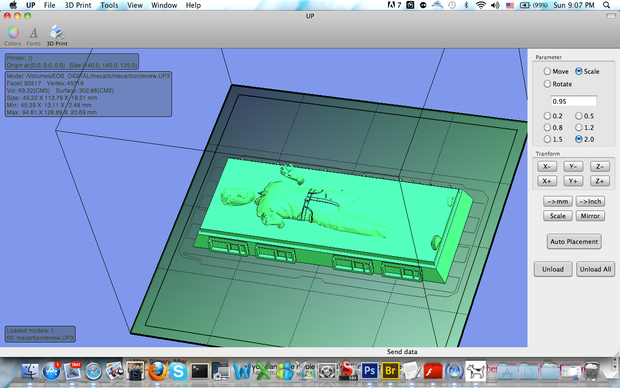Open the Tools menu
The width and height of the screenshot is (620, 388).
click(x=109, y=5)
